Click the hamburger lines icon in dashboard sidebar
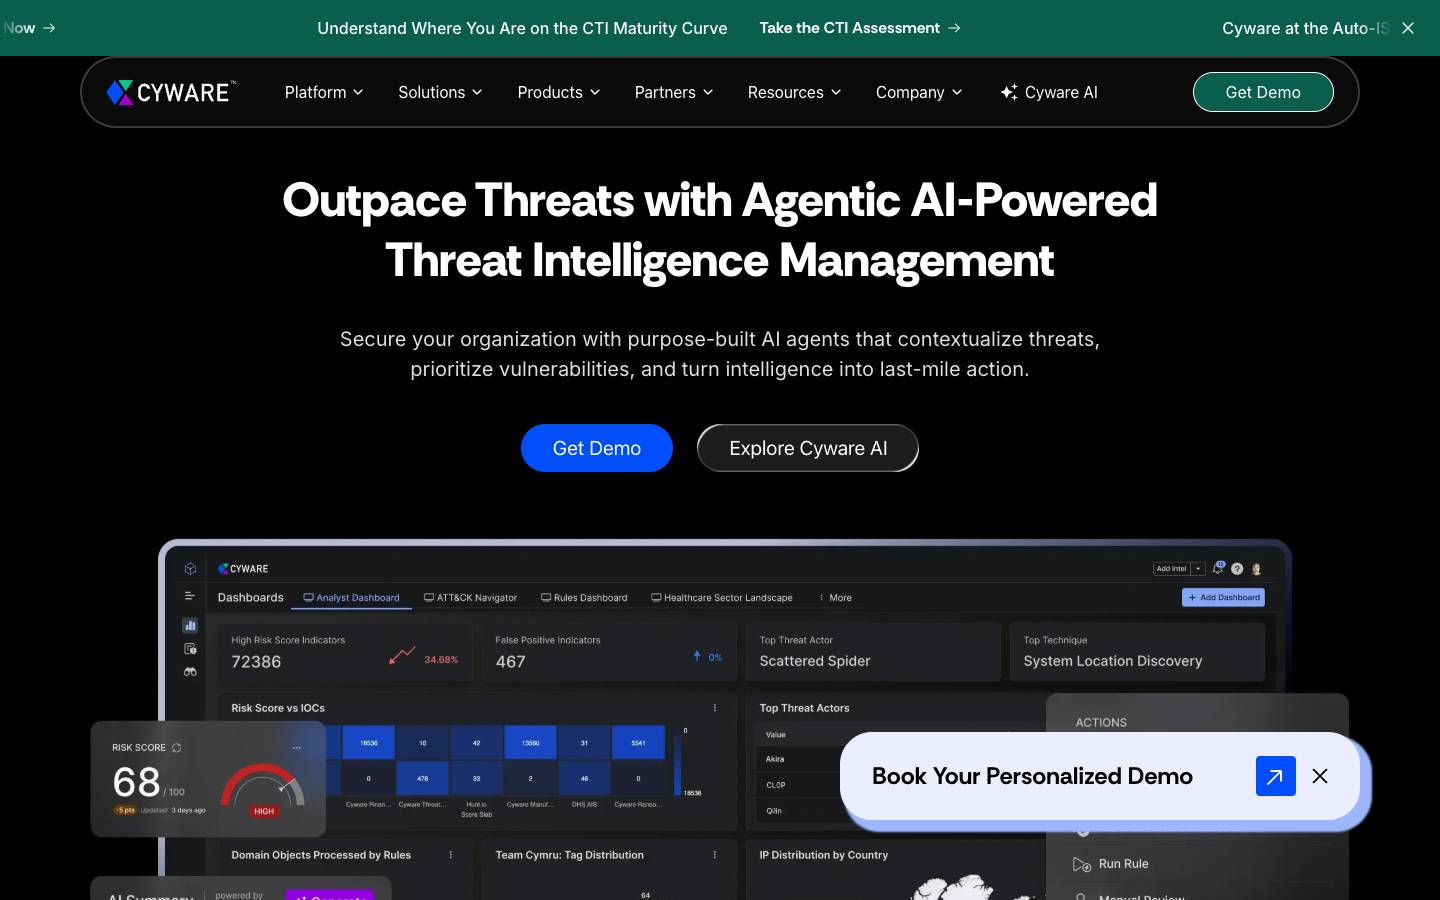This screenshot has width=1440, height=900. click(x=190, y=596)
